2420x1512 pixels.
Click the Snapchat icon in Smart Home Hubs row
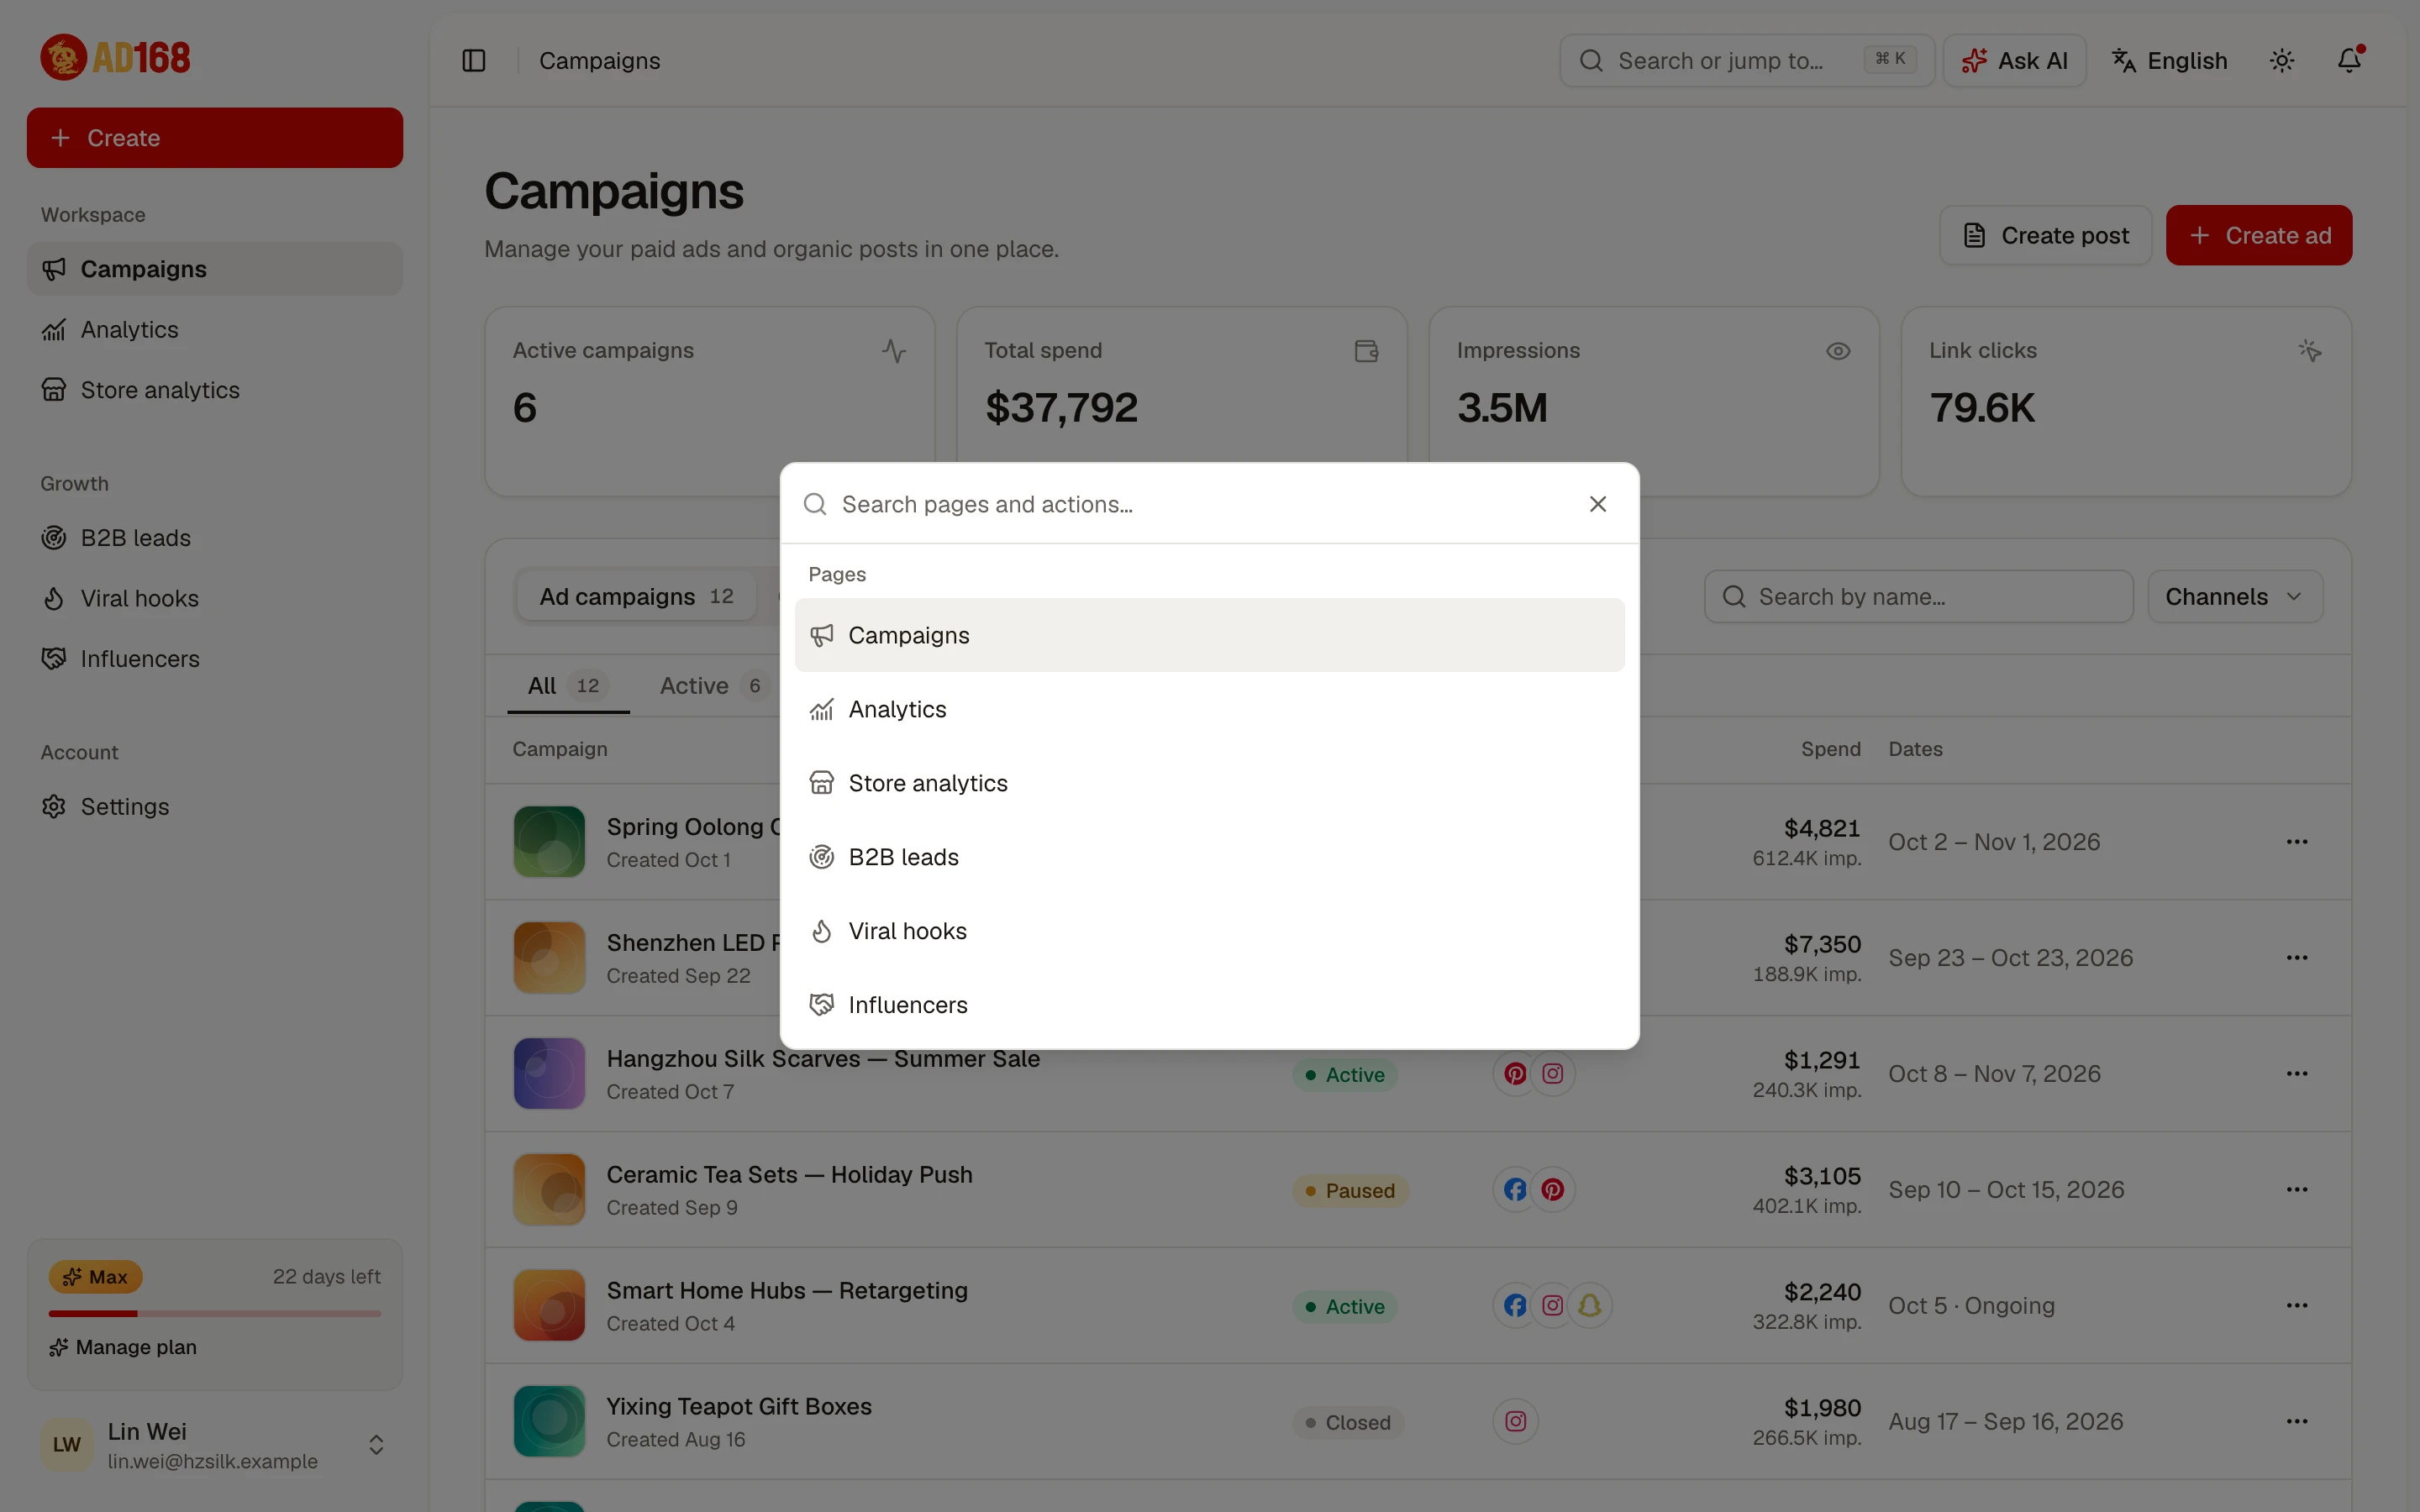pos(1590,1306)
